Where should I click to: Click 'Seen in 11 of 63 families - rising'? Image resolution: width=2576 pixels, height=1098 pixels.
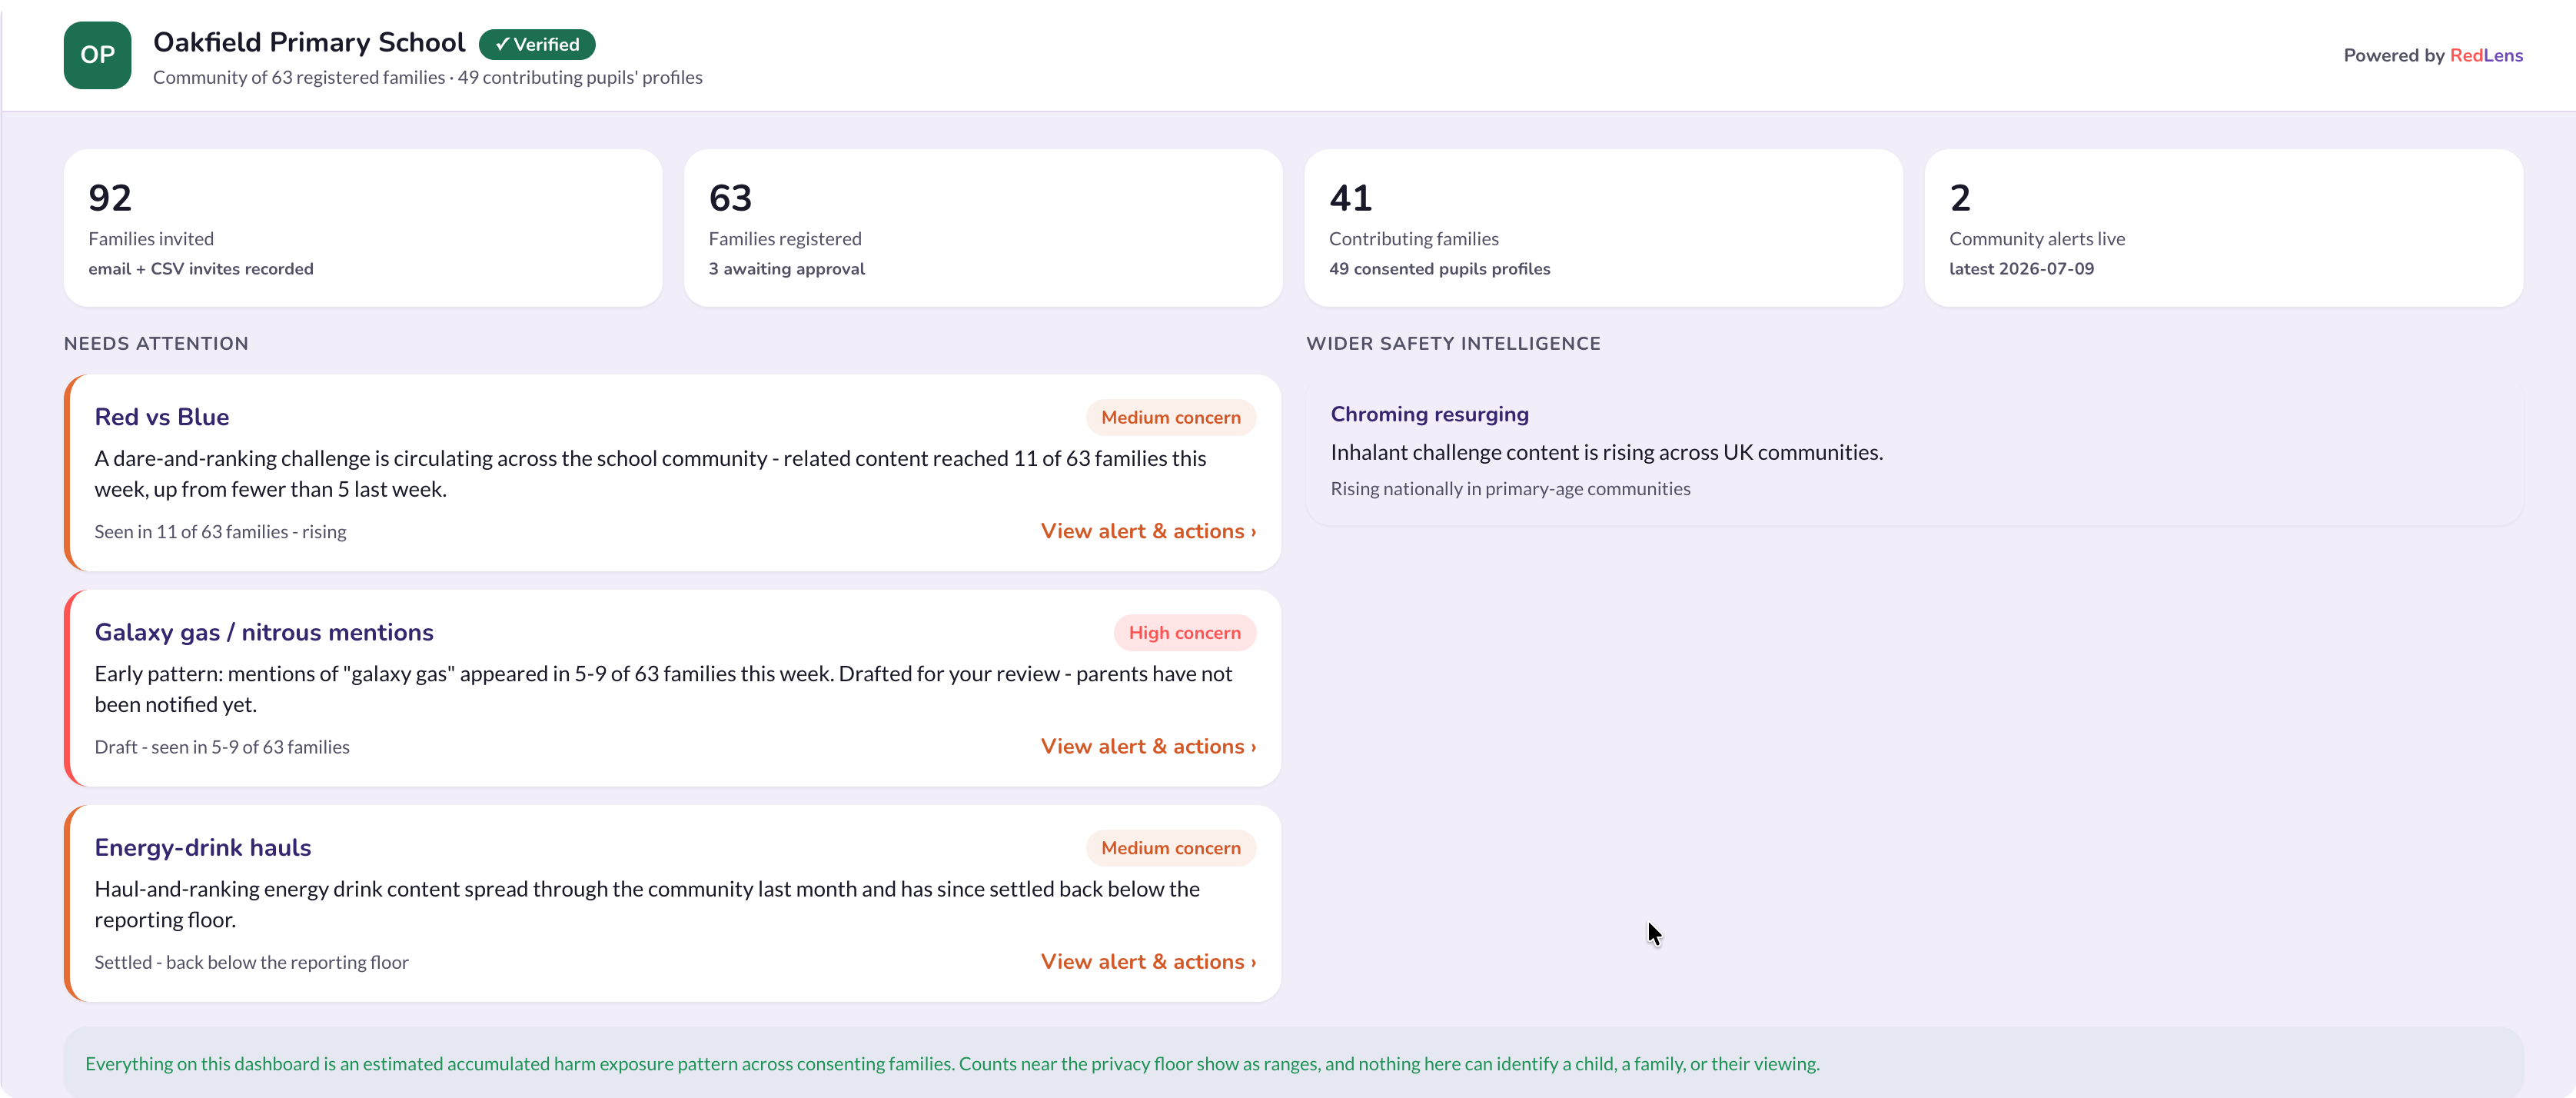coord(220,532)
